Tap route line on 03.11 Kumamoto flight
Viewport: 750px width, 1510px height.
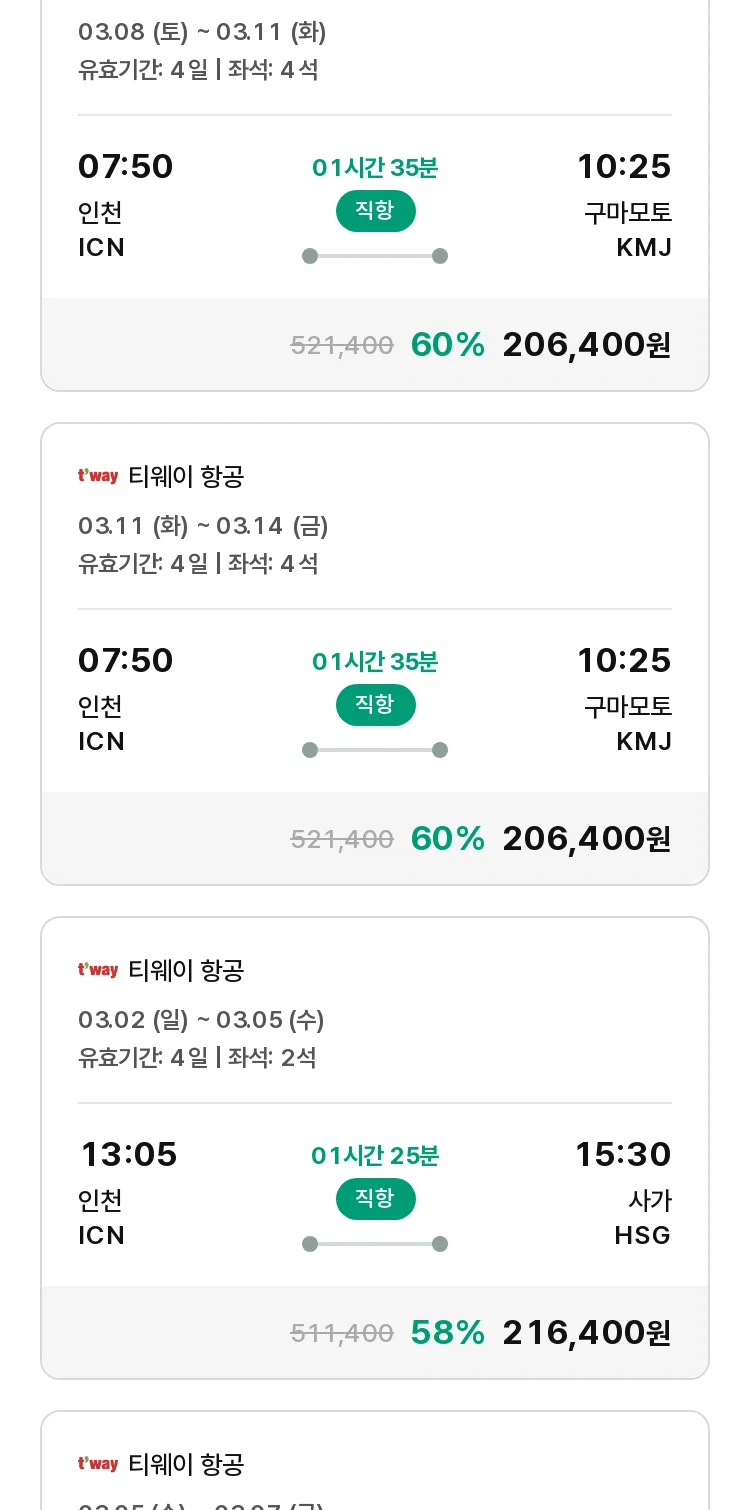click(x=375, y=750)
